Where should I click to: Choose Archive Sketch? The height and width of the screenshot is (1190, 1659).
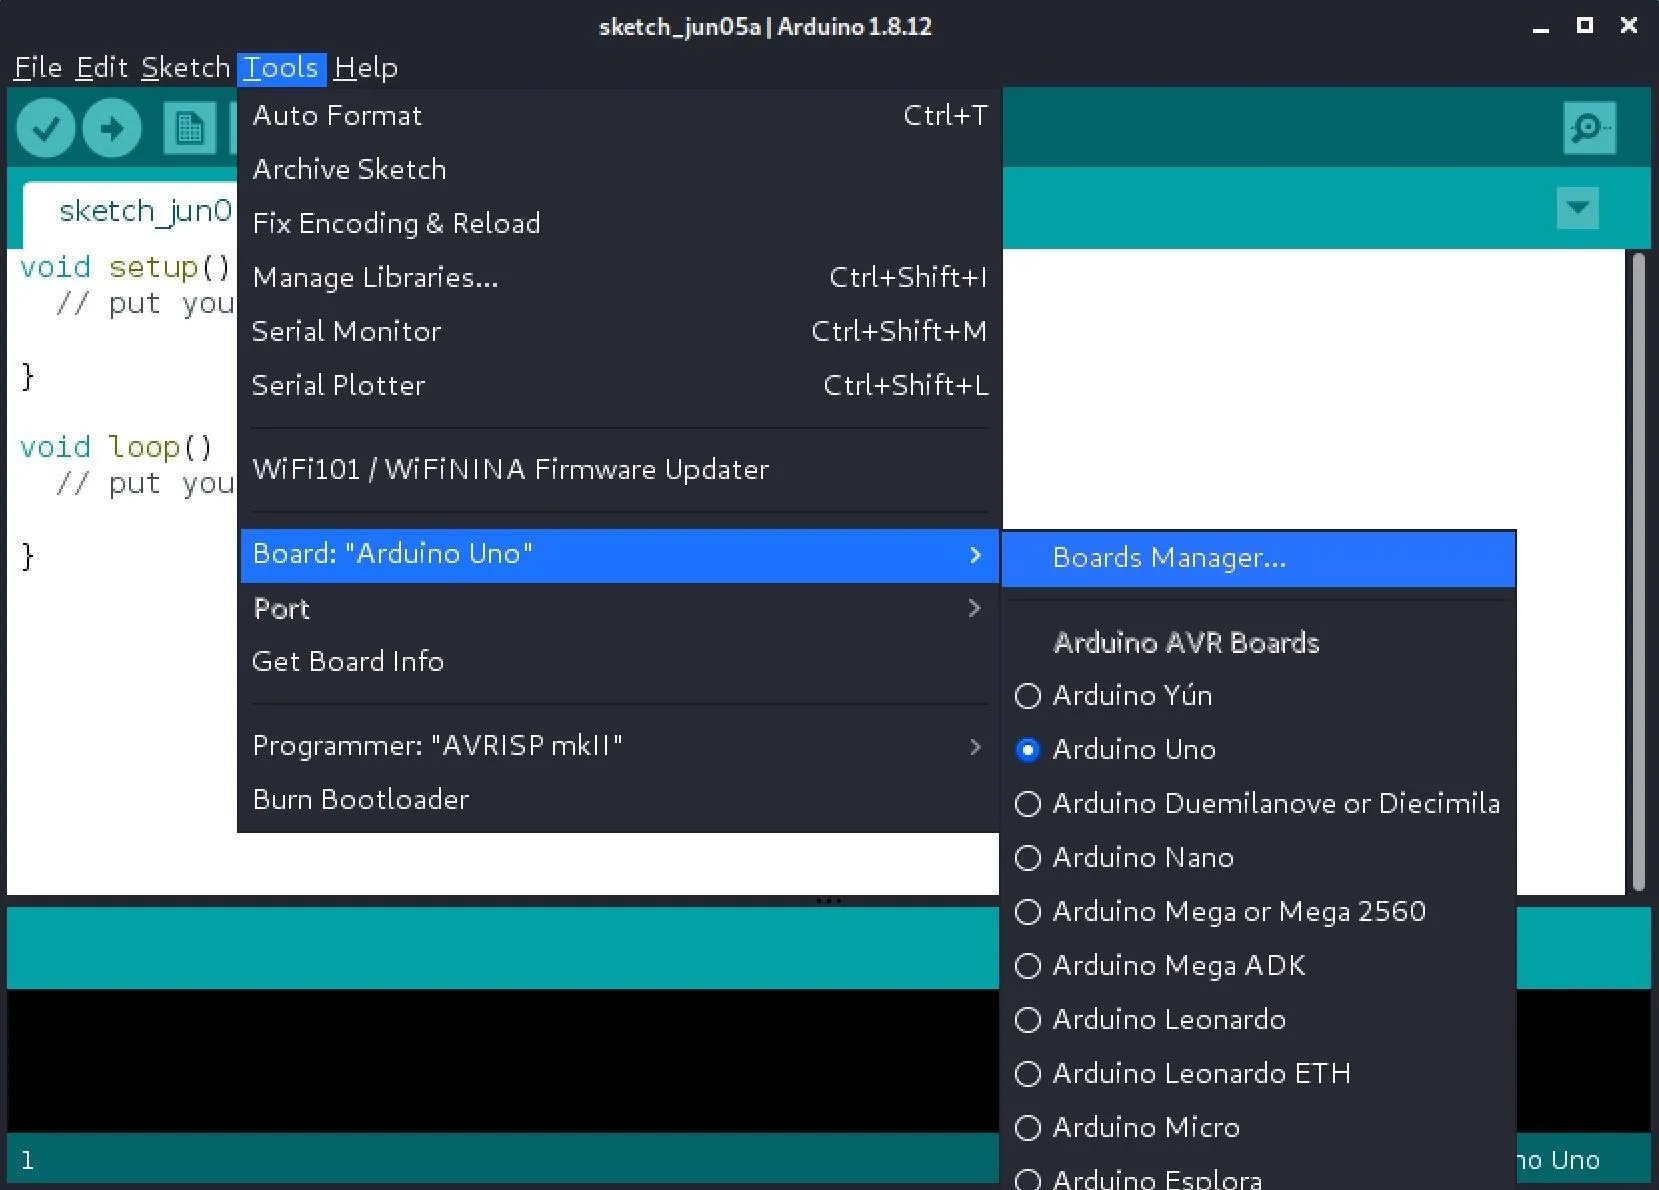point(620,170)
